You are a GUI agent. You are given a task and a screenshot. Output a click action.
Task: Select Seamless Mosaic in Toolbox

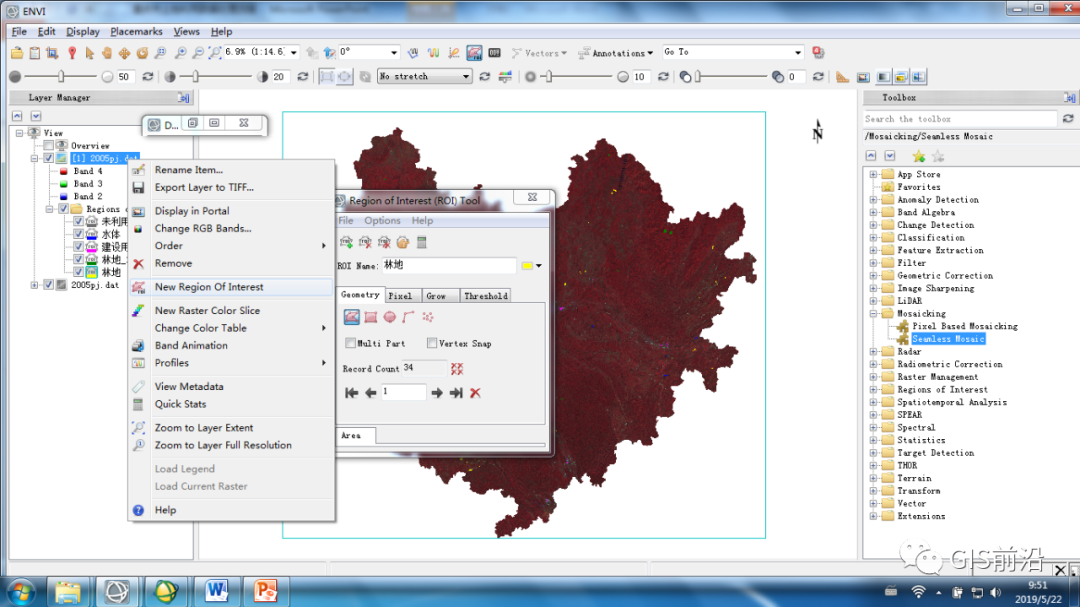coord(948,339)
